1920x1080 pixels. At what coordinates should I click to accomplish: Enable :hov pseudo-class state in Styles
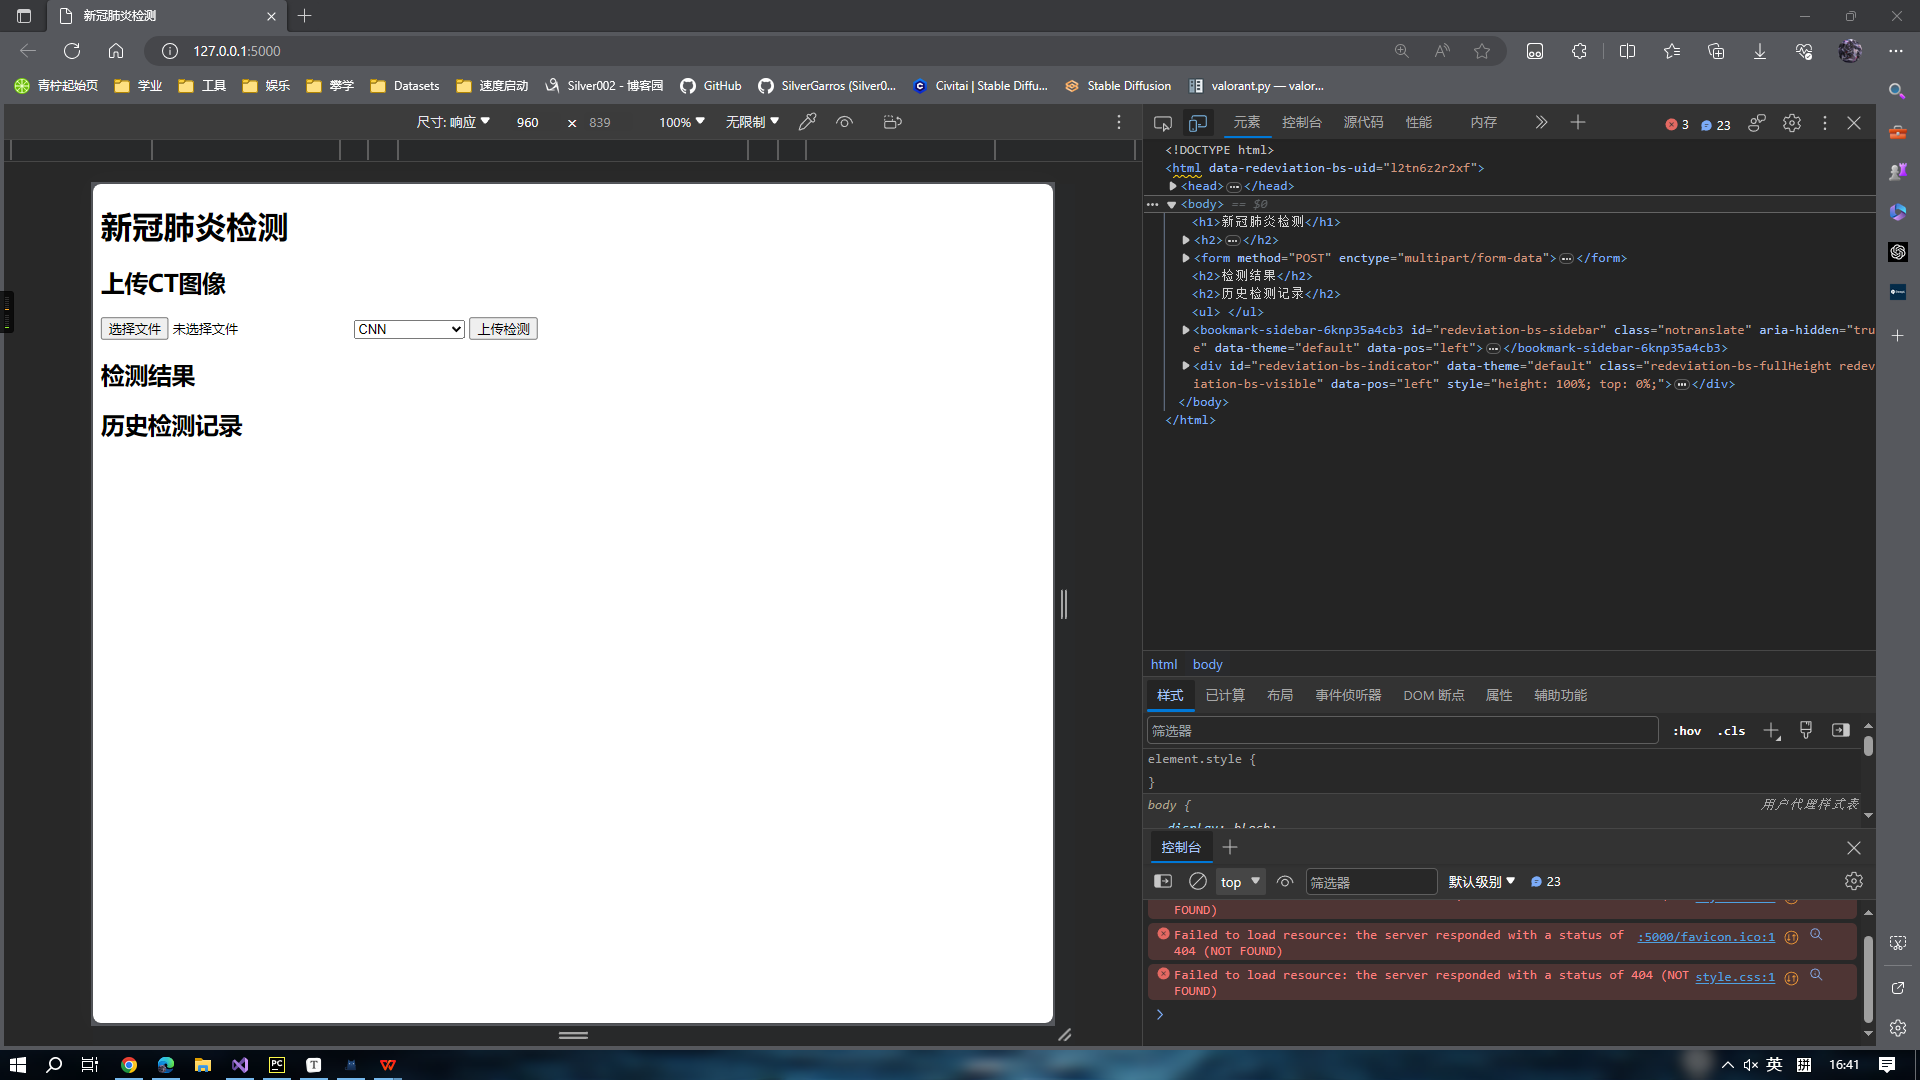[x=1686, y=730]
